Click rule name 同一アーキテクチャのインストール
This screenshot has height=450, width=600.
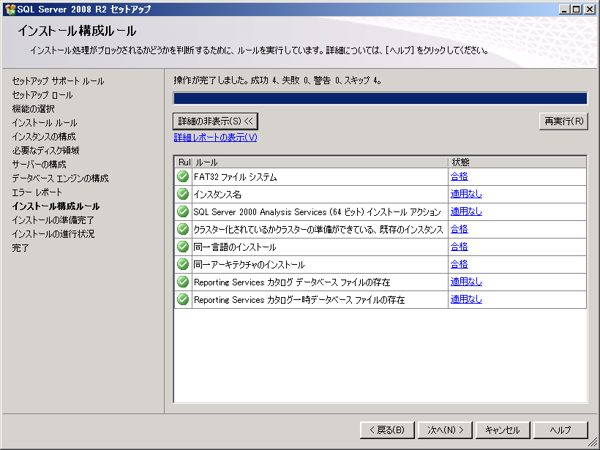249,265
